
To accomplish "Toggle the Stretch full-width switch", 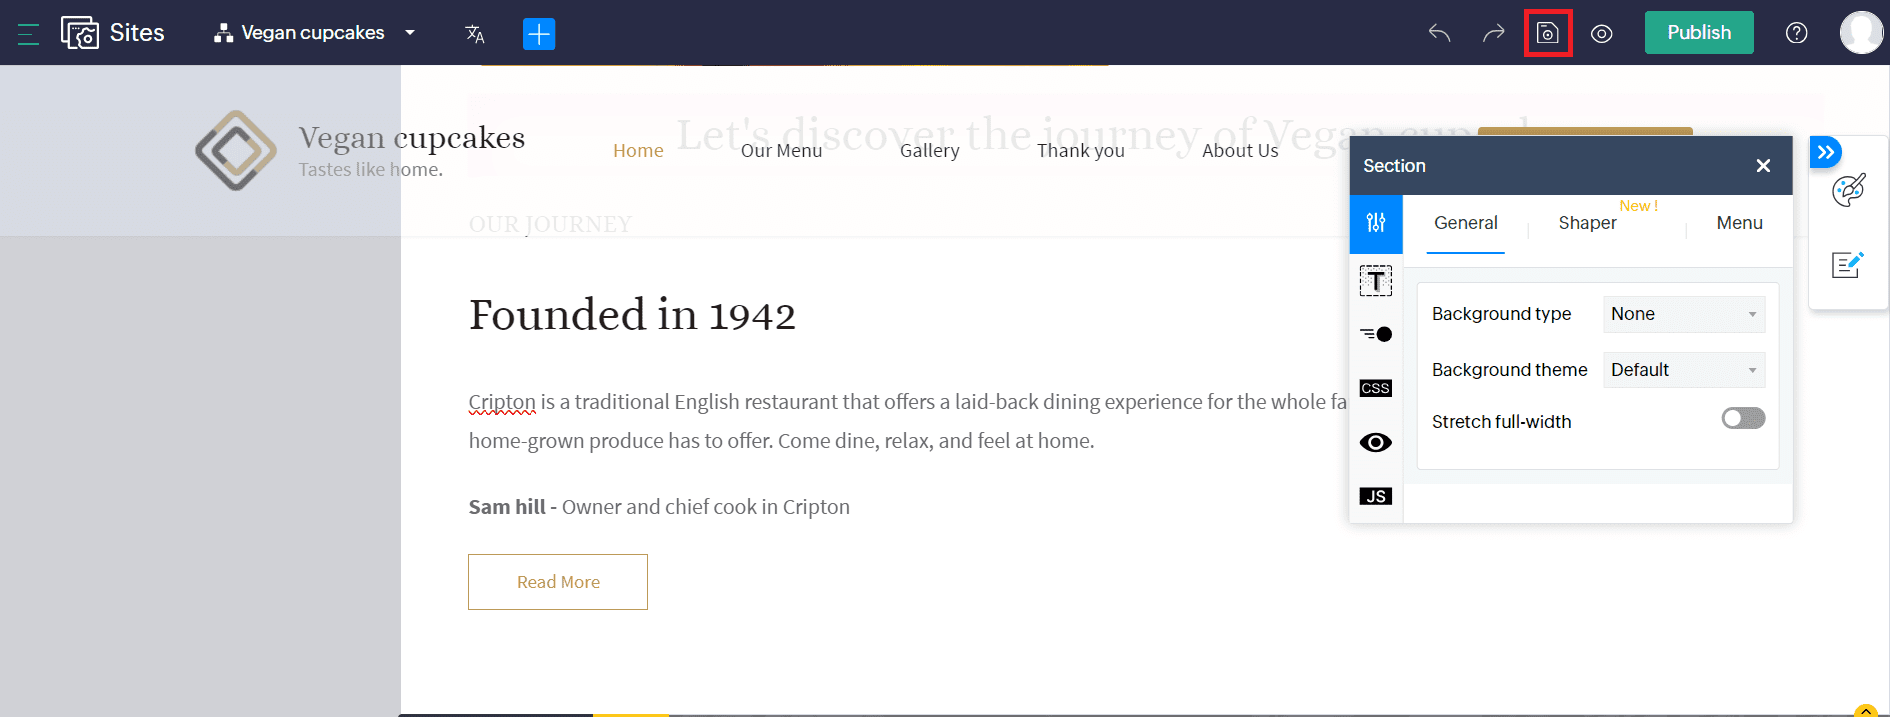I will coord(1743,419).
